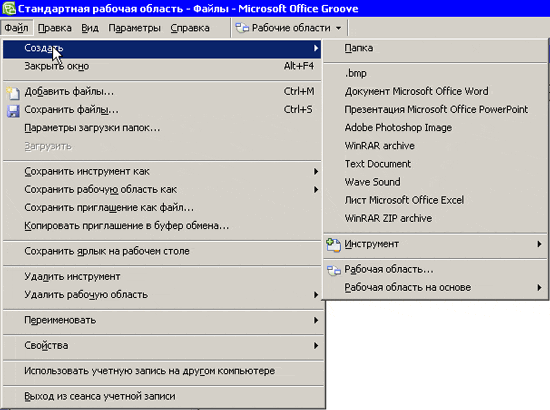Click Закрыть окно menu item
The height and width of the screenshot is (410, 550).
point(162,66)
